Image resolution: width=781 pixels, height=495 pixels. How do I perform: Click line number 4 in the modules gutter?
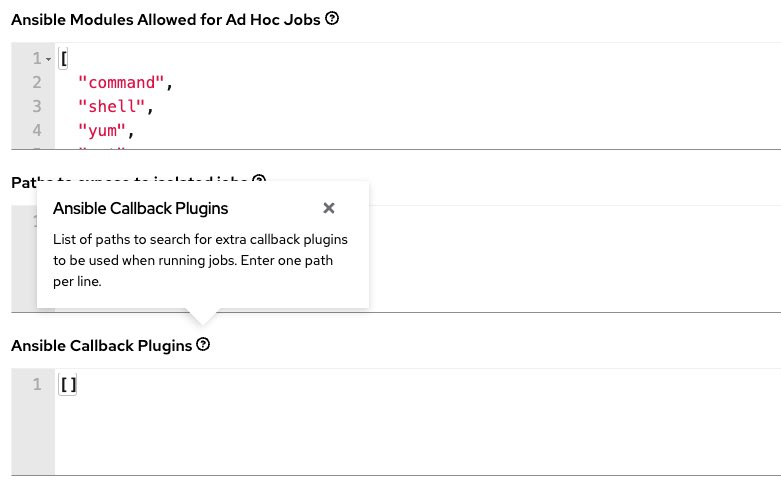(37, 129)
